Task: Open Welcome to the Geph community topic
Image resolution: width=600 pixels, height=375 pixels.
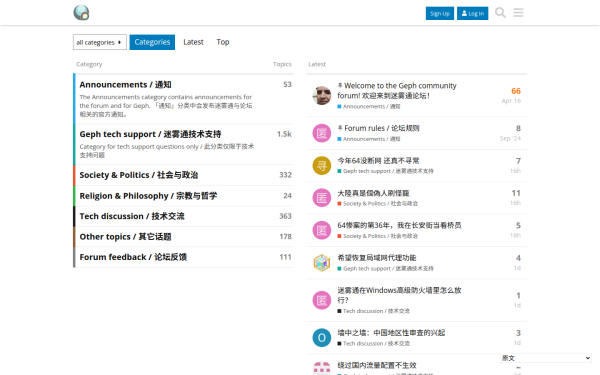Action: point(397,90)
